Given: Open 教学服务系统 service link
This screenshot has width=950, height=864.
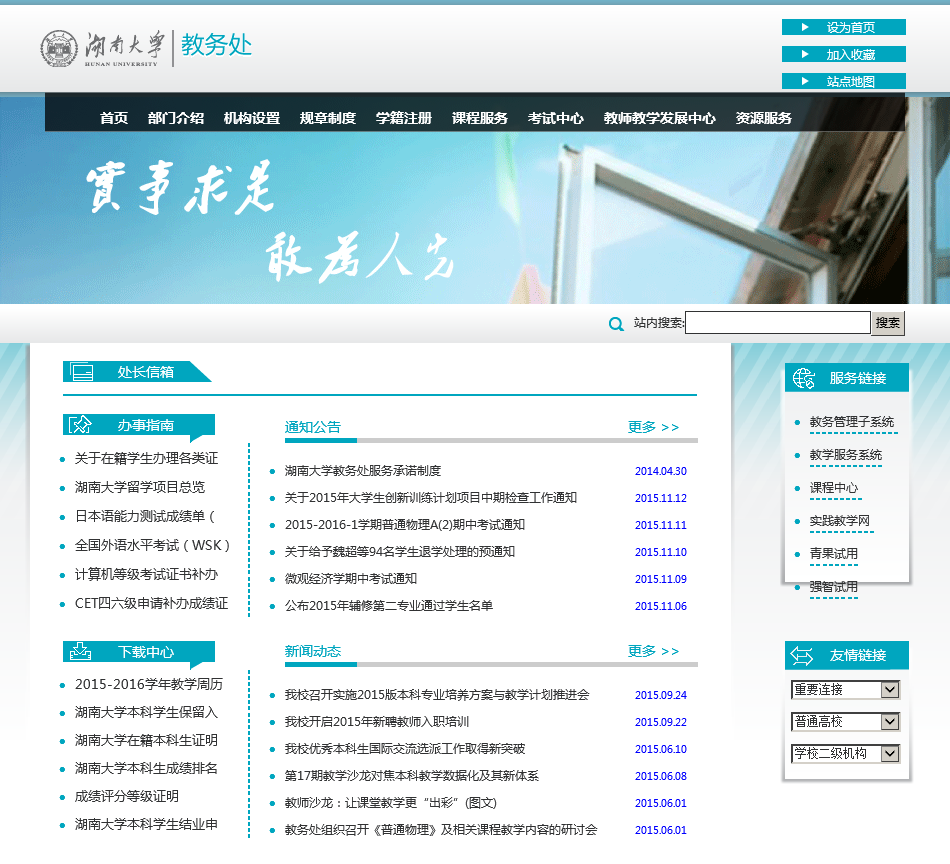Looking at the screenshot, I should coord(846,455).
